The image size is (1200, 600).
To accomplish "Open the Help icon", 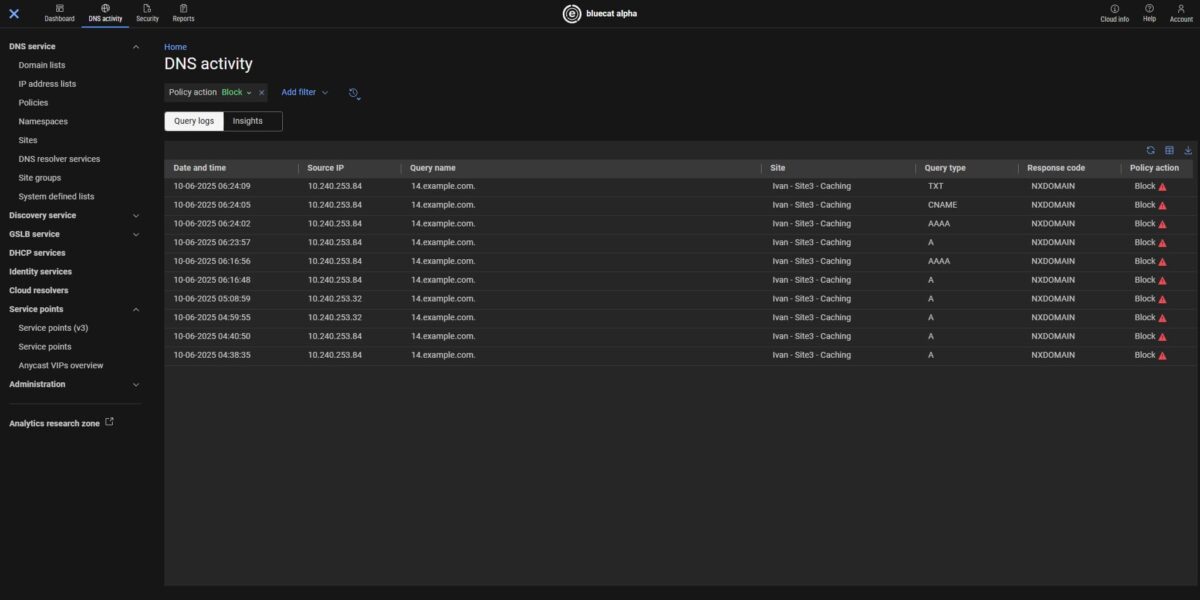I will (1148, 10).
